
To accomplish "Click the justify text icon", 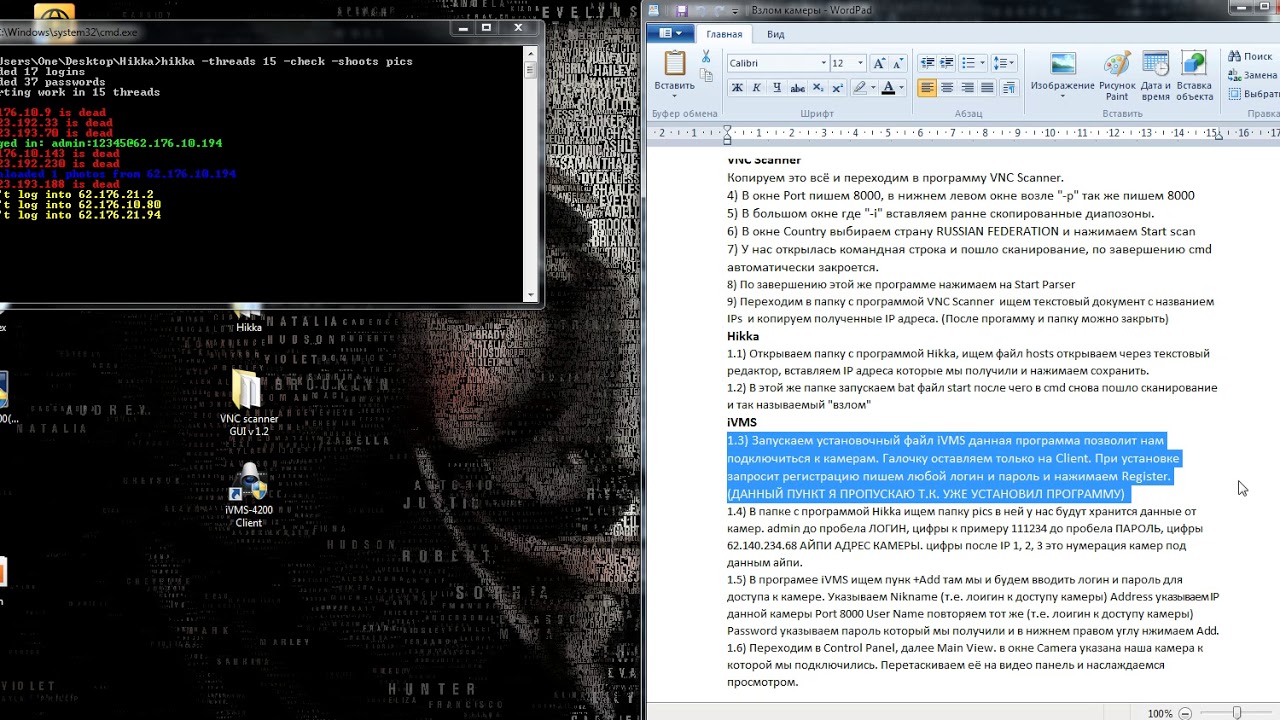I will click(x=987, y=88).
